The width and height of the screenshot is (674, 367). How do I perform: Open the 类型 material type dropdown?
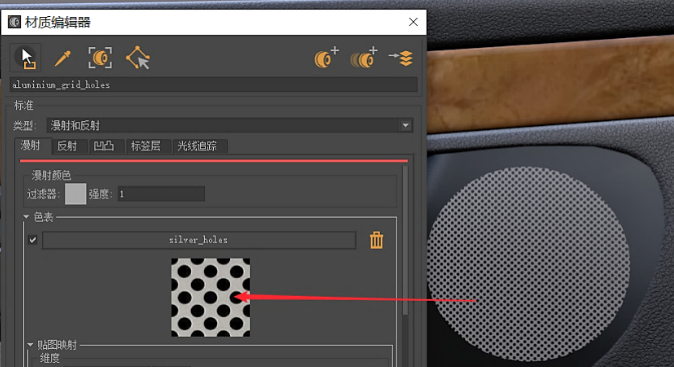230,125
